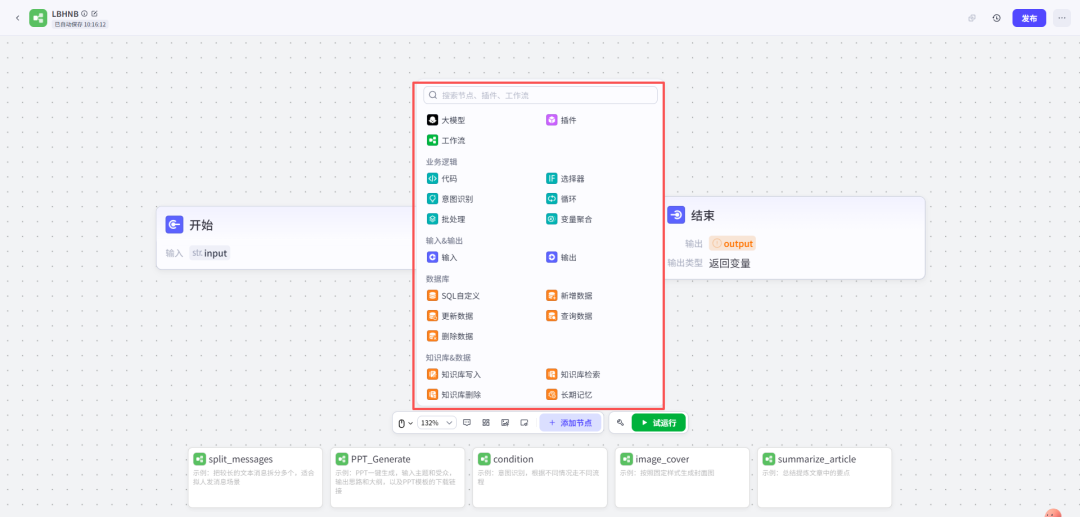1080x517 pixels.
Task: Go back using the top-left arrow
Action: point(17,18)
